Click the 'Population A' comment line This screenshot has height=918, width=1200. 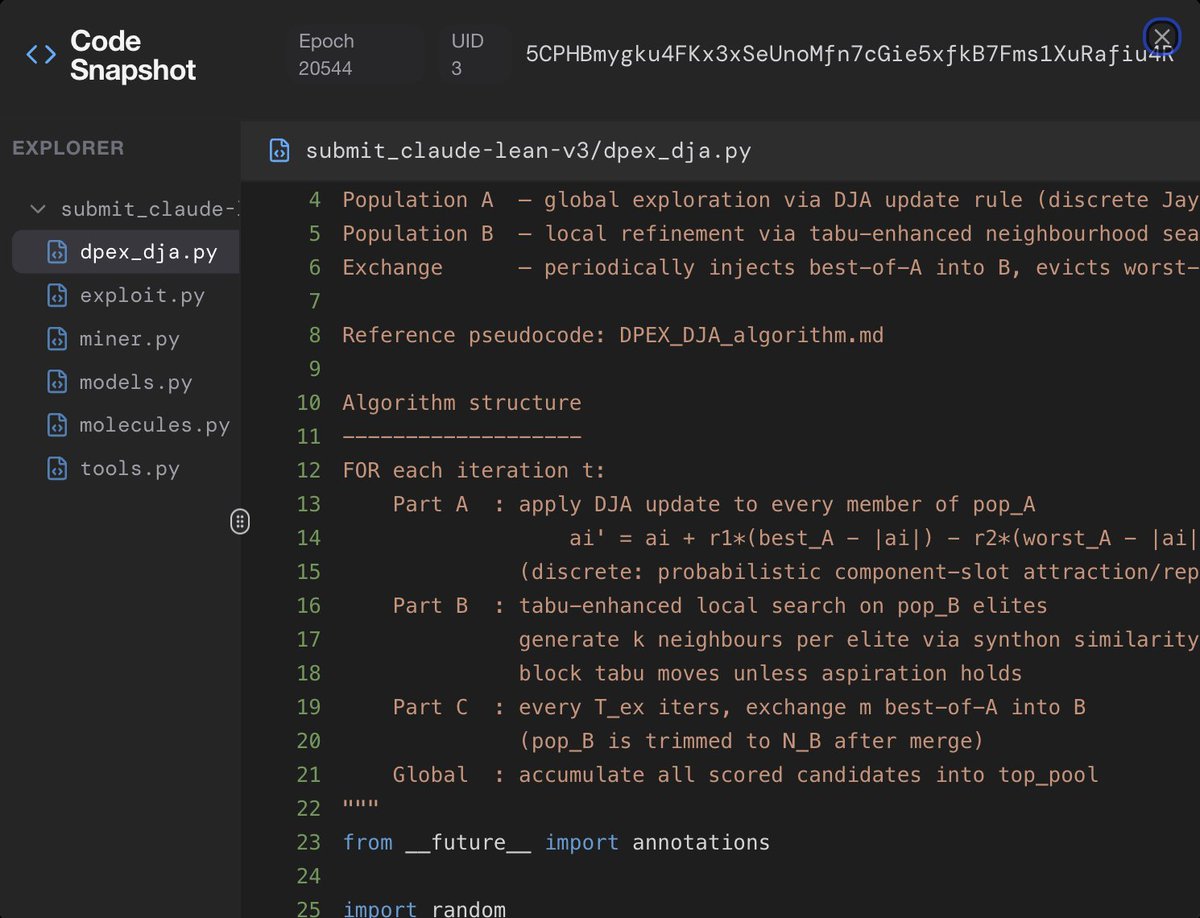point(770,200)
